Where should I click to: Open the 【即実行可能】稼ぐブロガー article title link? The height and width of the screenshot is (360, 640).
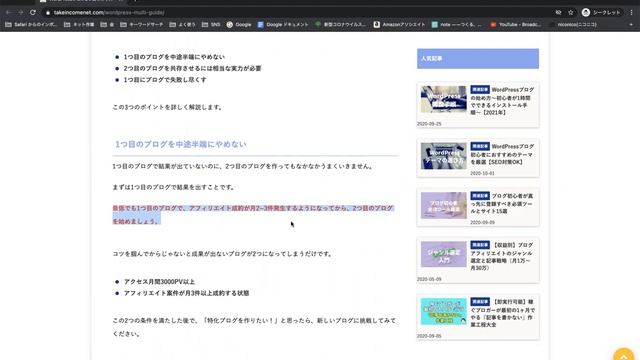[x=502, y=313]
